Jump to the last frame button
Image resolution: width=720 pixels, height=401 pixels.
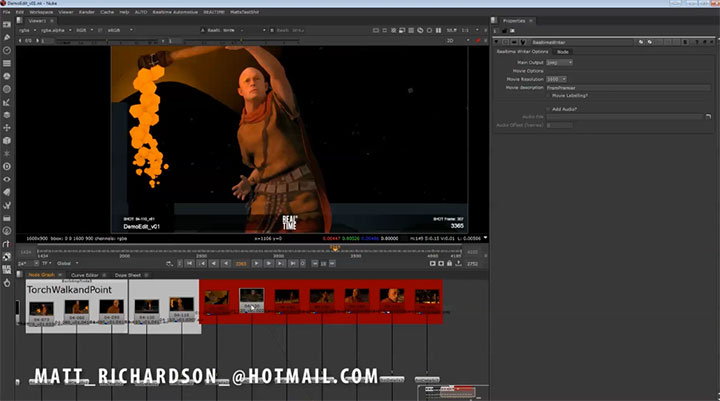click(292, 264)
